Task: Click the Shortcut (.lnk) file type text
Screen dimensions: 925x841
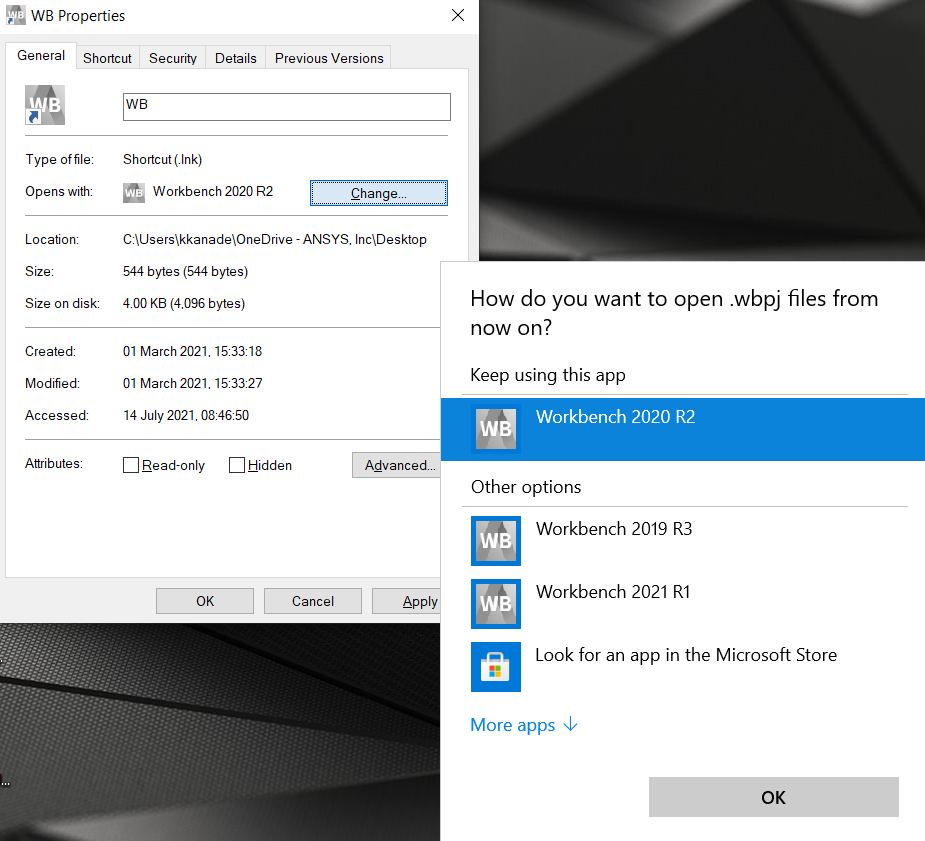Action: coord(162,159)
